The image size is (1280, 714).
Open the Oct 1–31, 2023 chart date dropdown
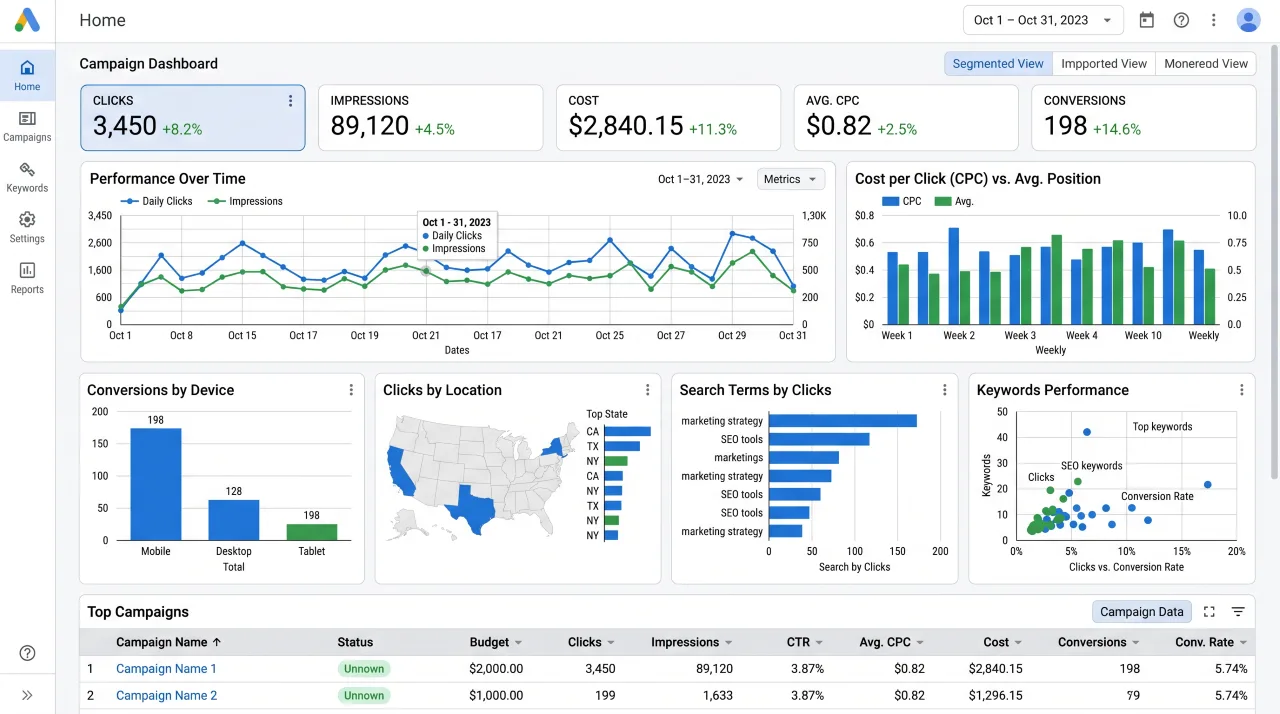click(x=700, y=179)
